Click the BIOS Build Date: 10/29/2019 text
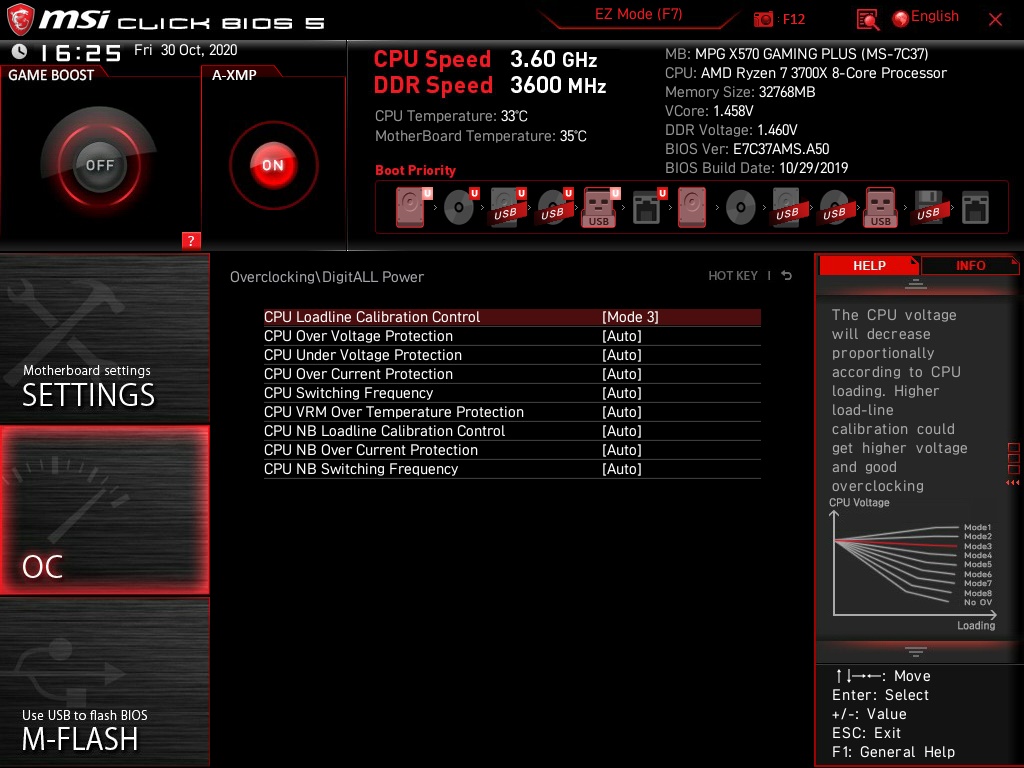 (x=756, y=168)
